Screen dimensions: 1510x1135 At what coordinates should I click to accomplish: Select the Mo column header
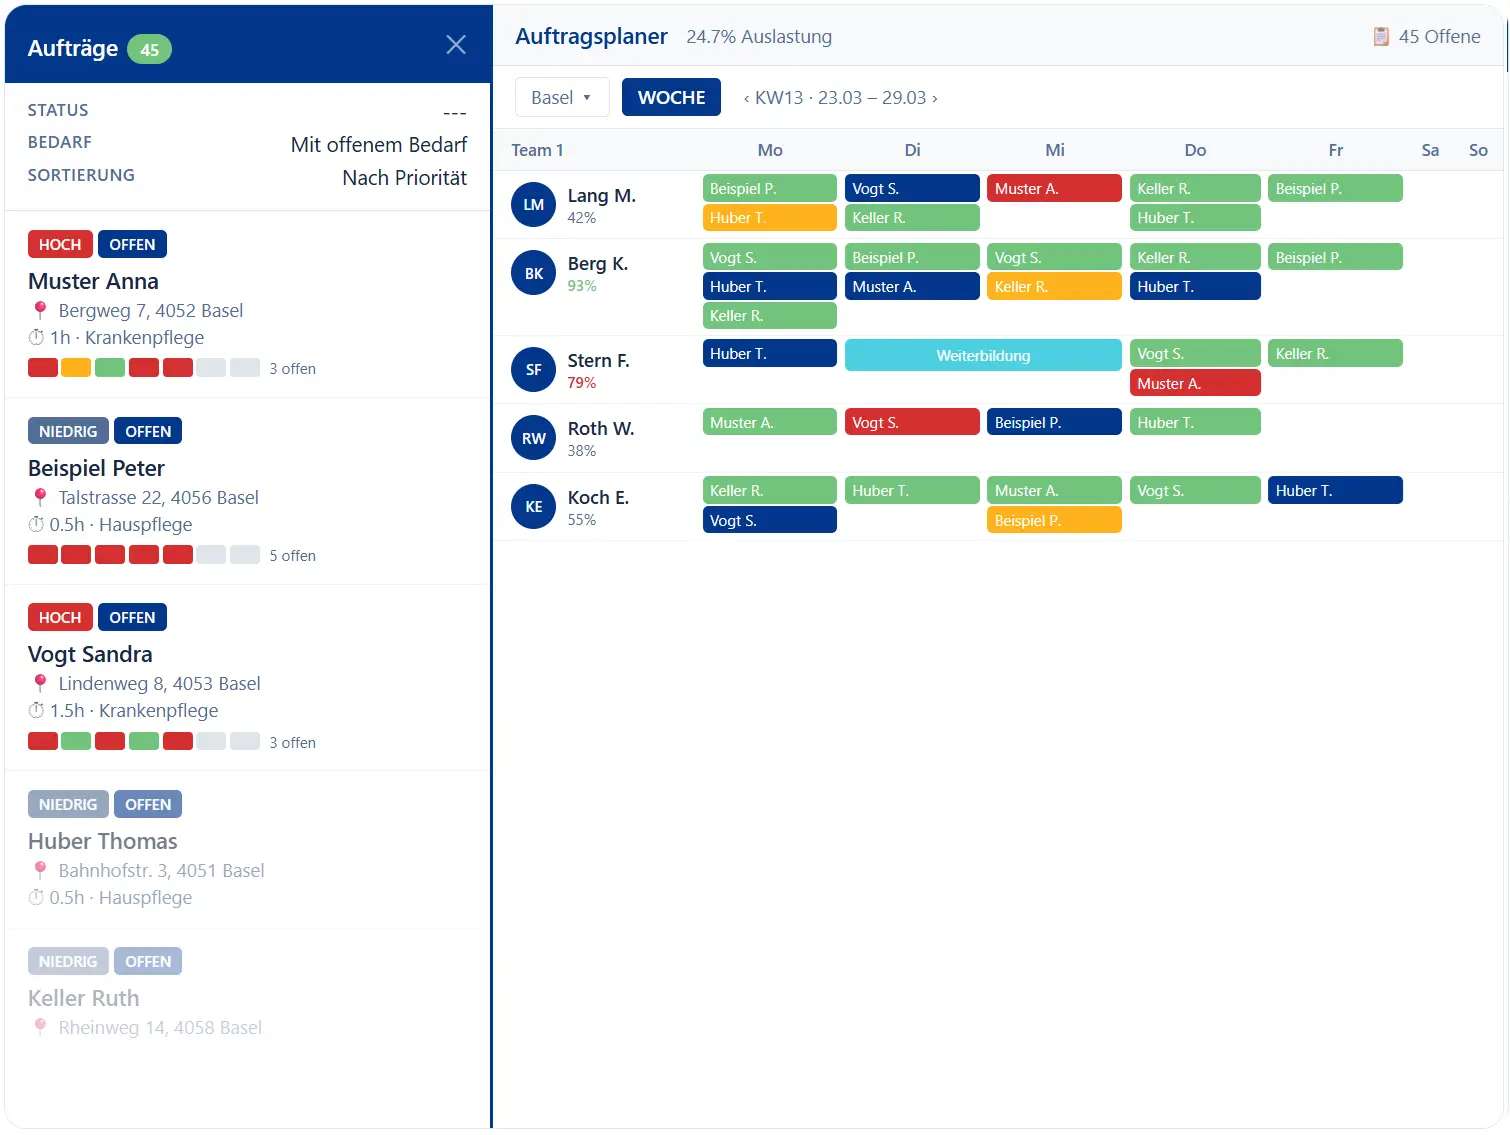click(x=769, y=150)
